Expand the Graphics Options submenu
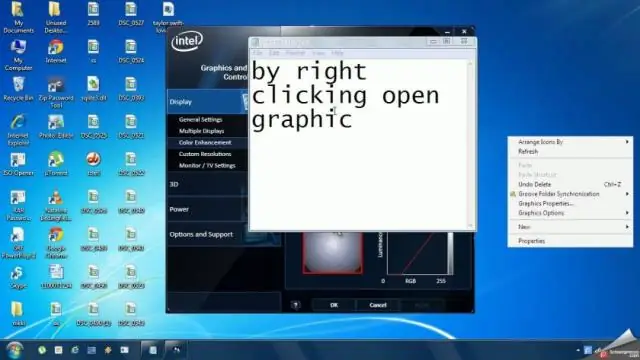This screenshot has height=360, width=640. [570, 213]
